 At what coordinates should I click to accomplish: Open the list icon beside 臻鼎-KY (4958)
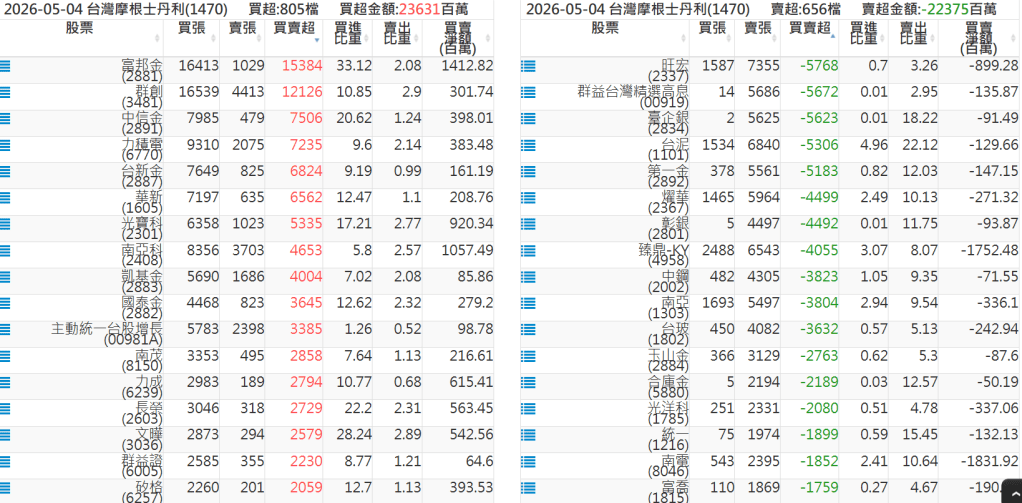click(x=528, y=250)
